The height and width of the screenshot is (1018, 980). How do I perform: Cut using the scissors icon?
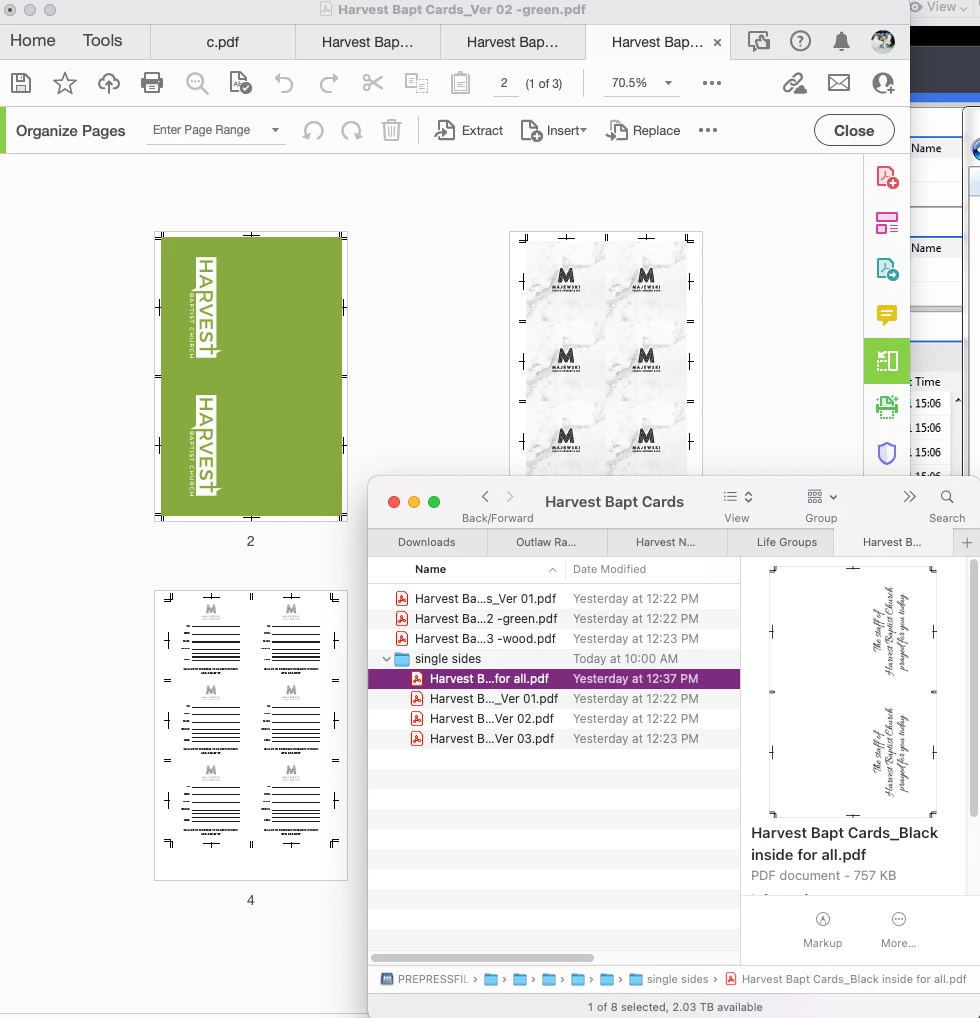point(372,83)
